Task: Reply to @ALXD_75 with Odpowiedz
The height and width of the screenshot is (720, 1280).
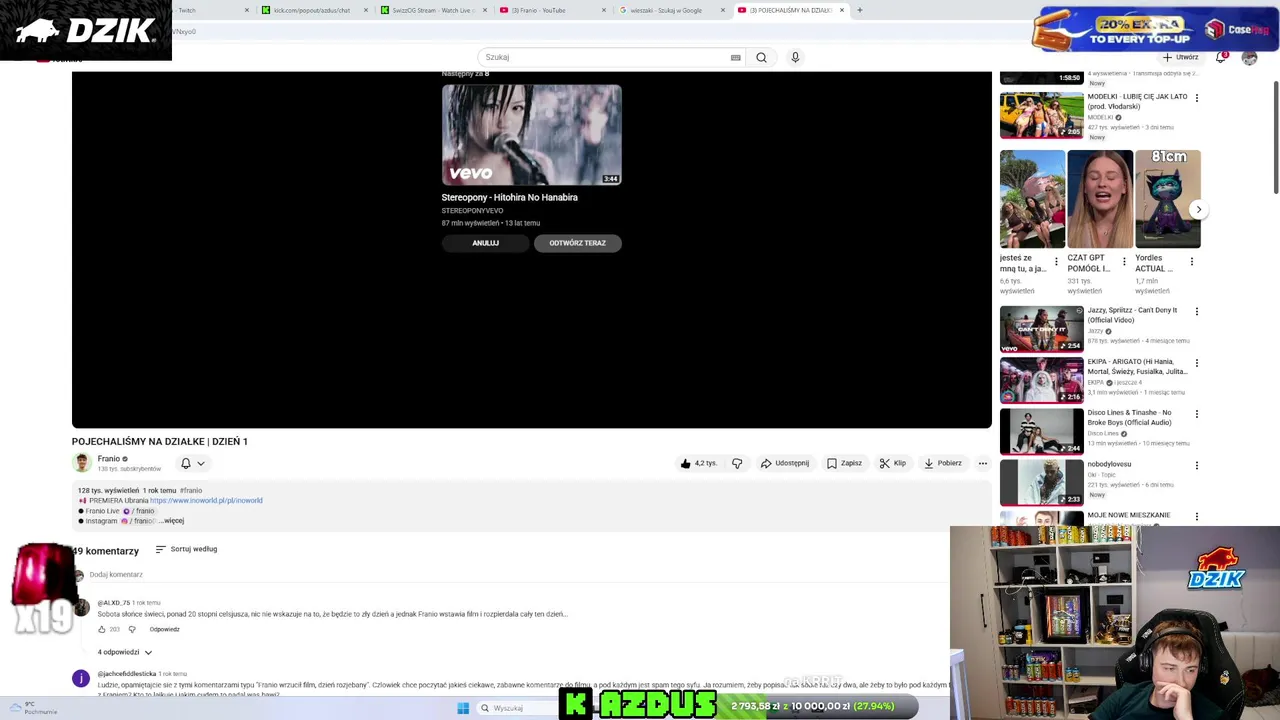Action: coord(165,629)
